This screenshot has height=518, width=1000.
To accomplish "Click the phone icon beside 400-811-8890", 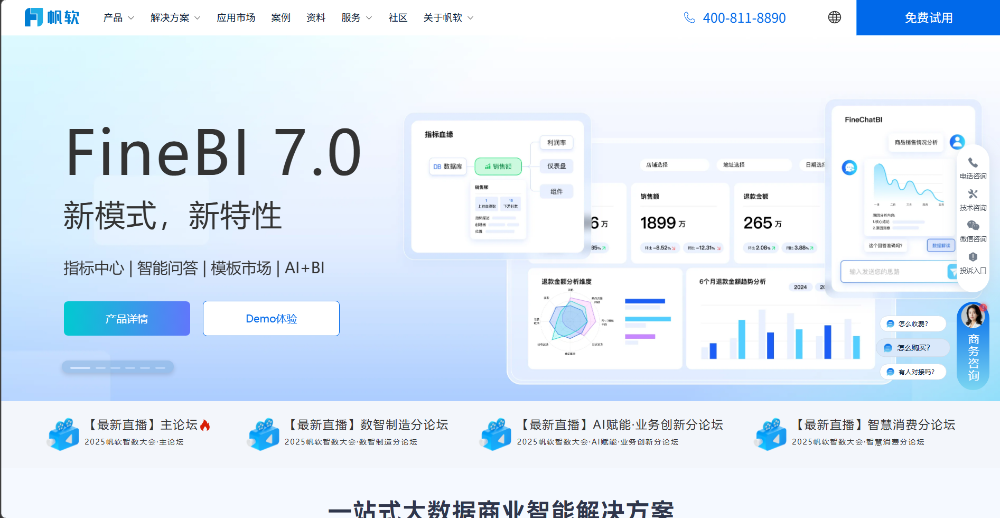I will 689,18.
